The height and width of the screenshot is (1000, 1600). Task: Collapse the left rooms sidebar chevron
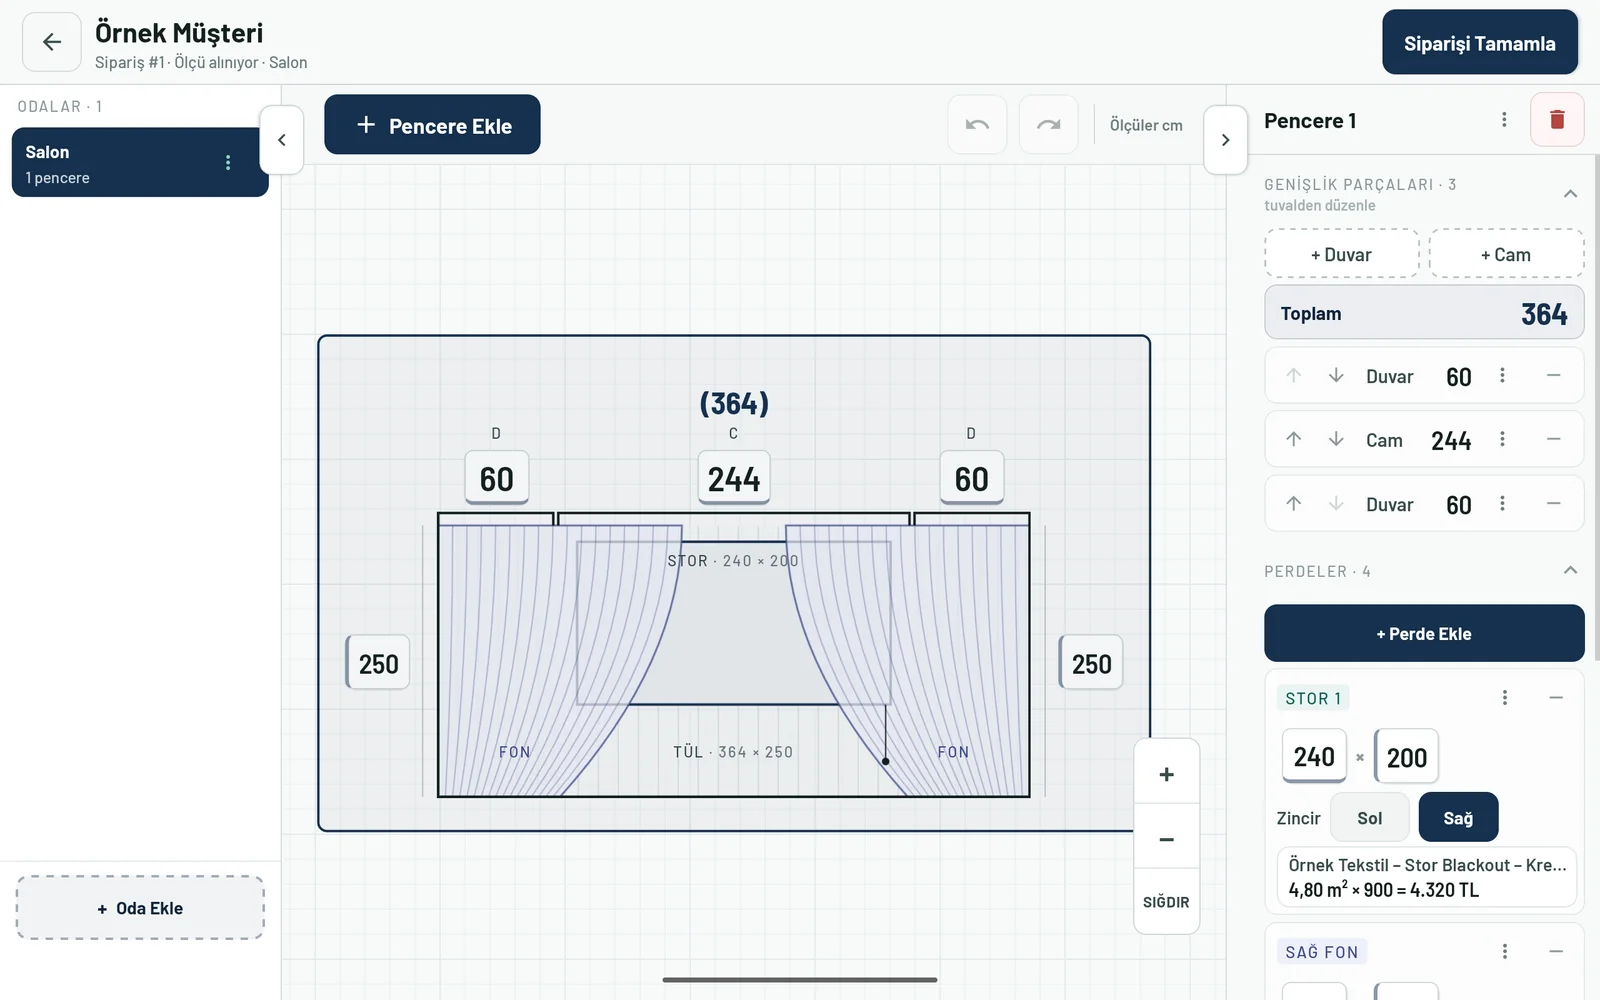[281, 140]
